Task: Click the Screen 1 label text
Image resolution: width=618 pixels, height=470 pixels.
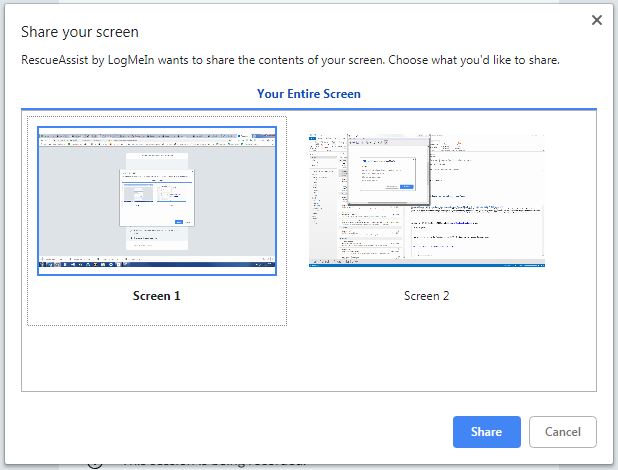Action: click(157, 296)
